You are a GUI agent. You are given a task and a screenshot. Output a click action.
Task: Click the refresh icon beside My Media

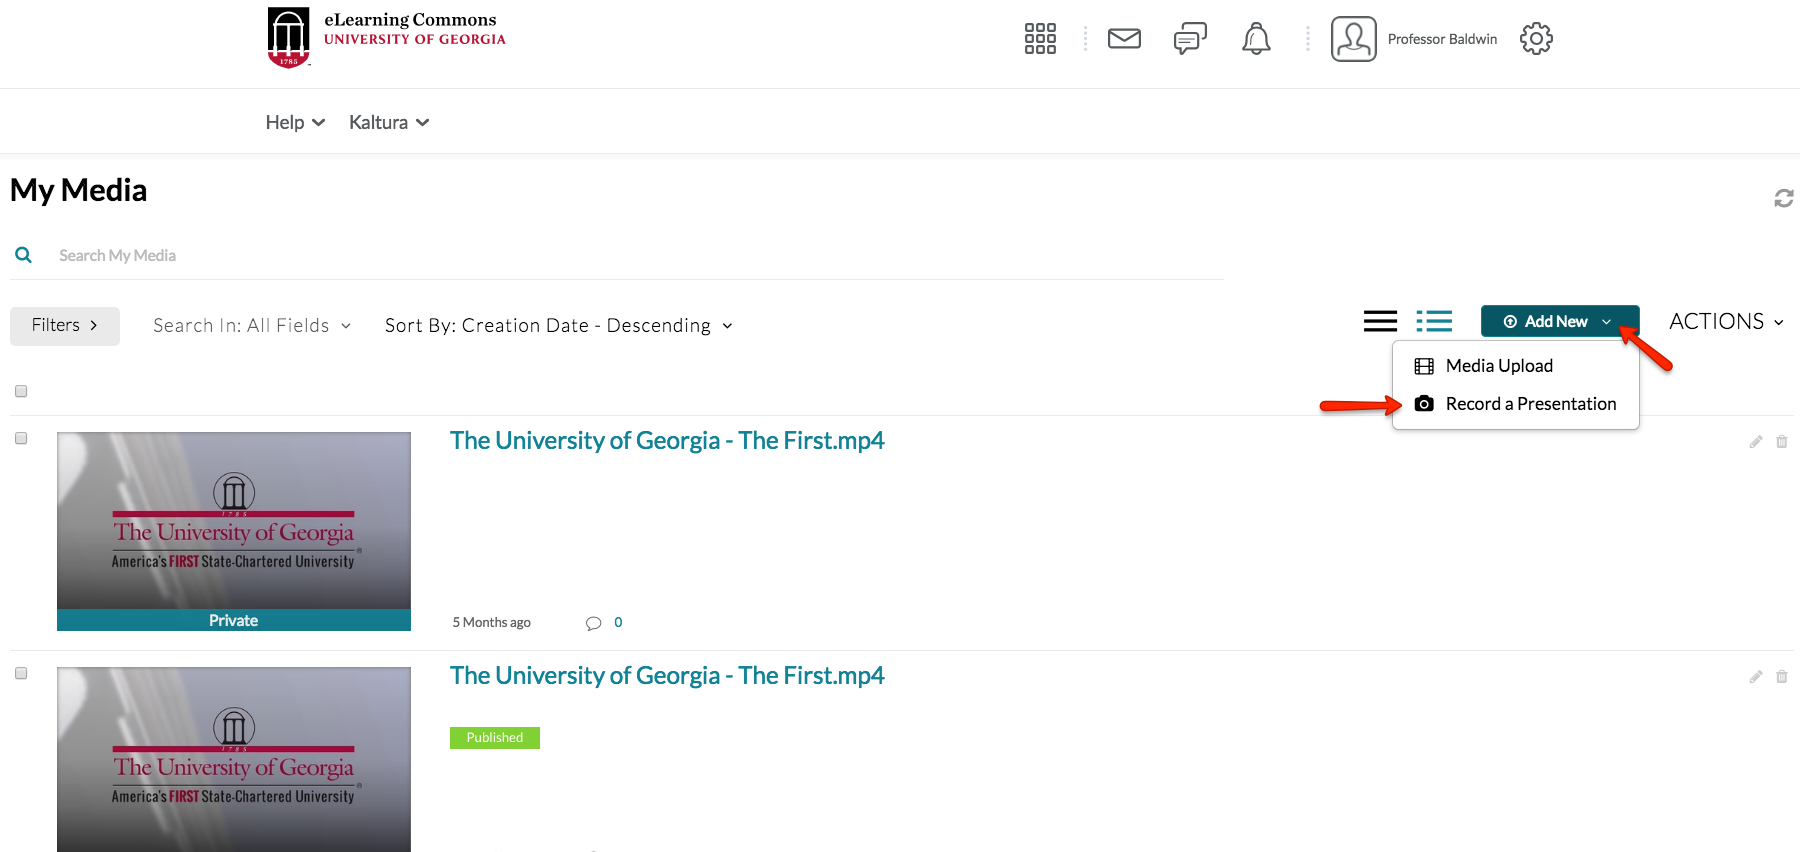pos(1783,198)
